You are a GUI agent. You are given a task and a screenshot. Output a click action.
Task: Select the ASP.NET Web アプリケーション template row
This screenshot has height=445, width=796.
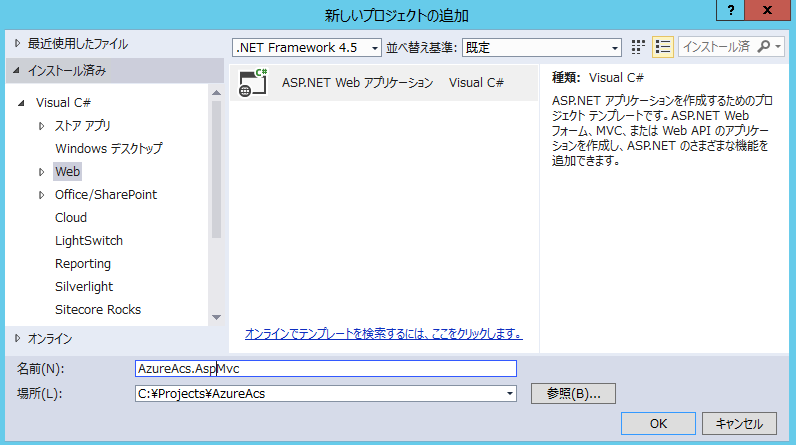(384, 83)
